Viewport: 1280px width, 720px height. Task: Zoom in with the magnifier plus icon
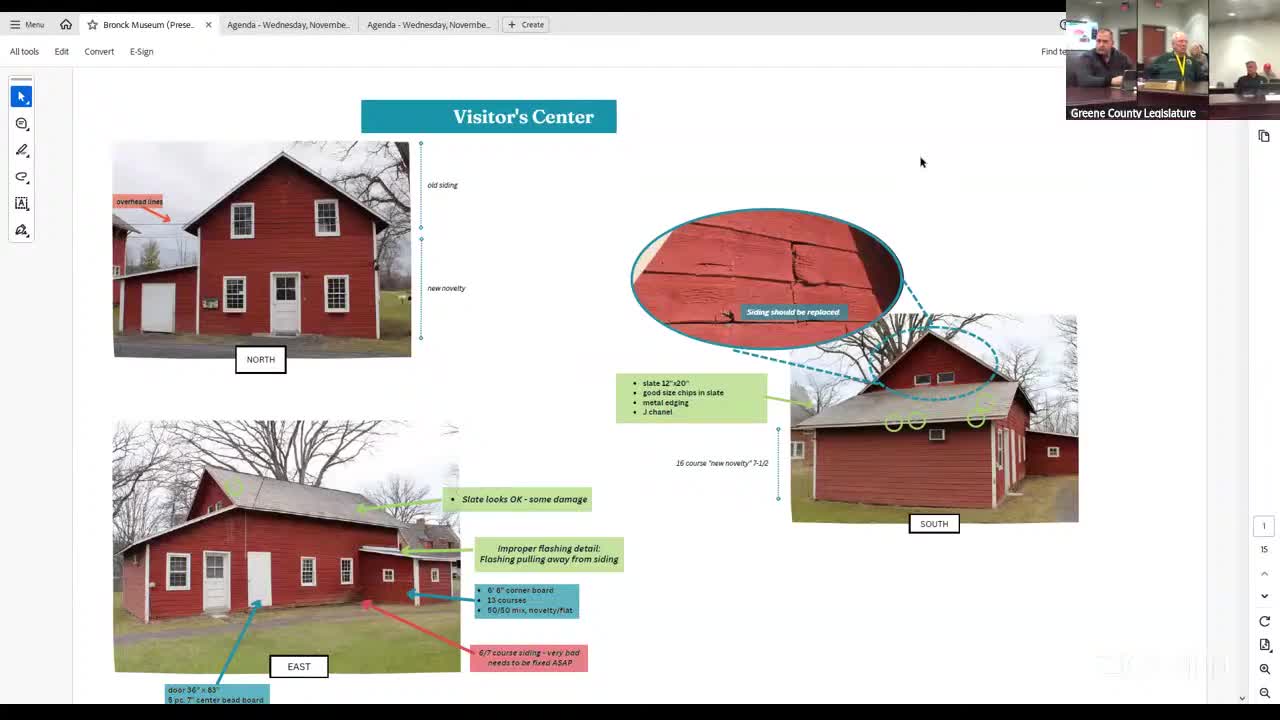click(1264, 669)
